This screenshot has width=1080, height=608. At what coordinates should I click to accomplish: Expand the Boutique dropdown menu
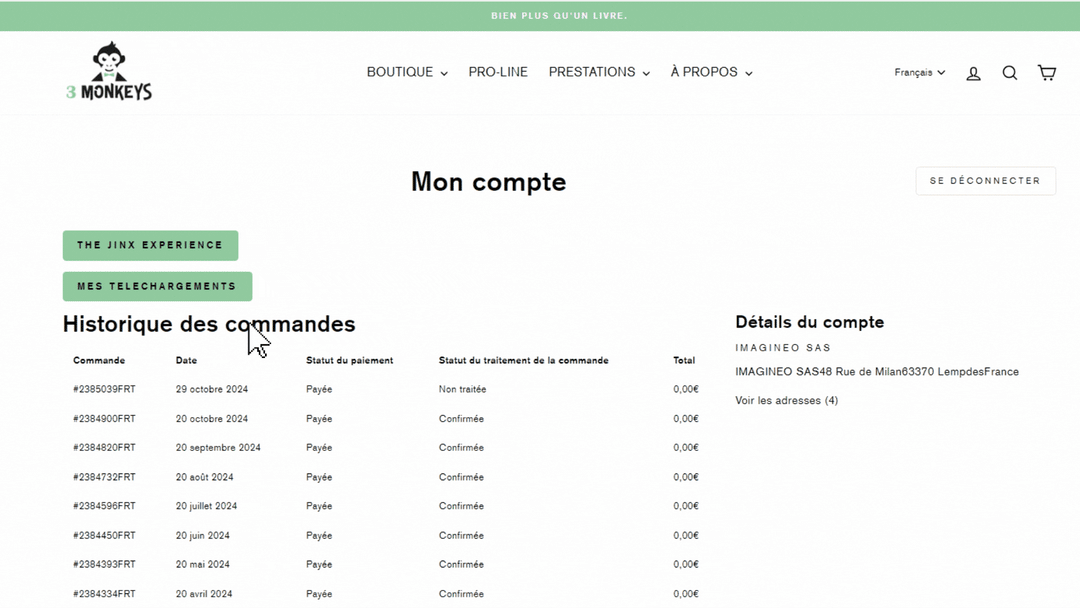coord(406,72)
